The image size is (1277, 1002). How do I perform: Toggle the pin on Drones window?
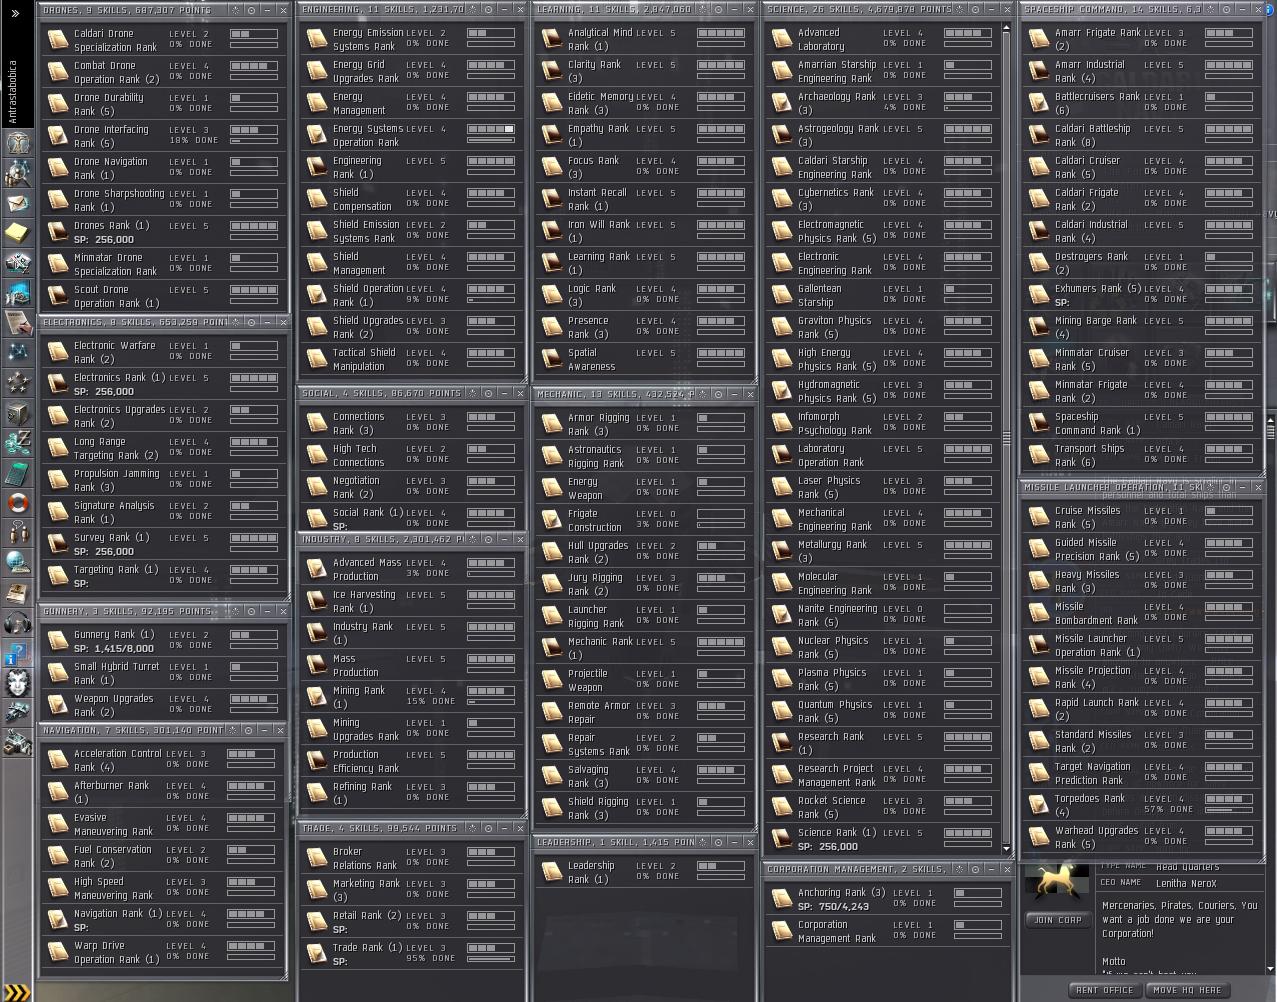[x=252, y=10]
